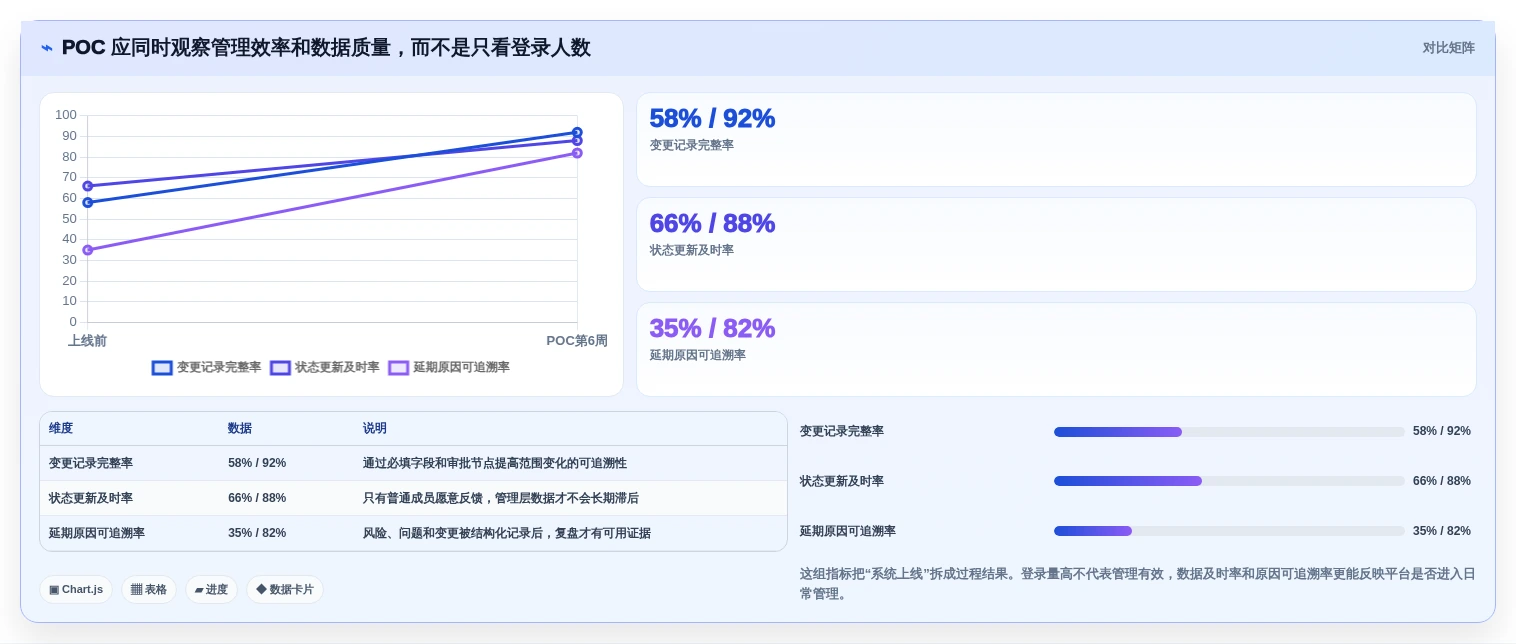Click the 对比矩阵 label in the header
This screenshot has height=644, width=1516.
1448,48
